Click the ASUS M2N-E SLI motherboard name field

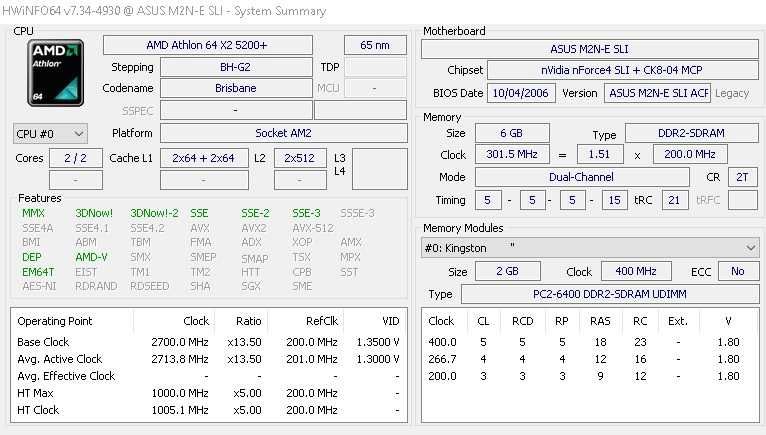[x=590, y=49]
